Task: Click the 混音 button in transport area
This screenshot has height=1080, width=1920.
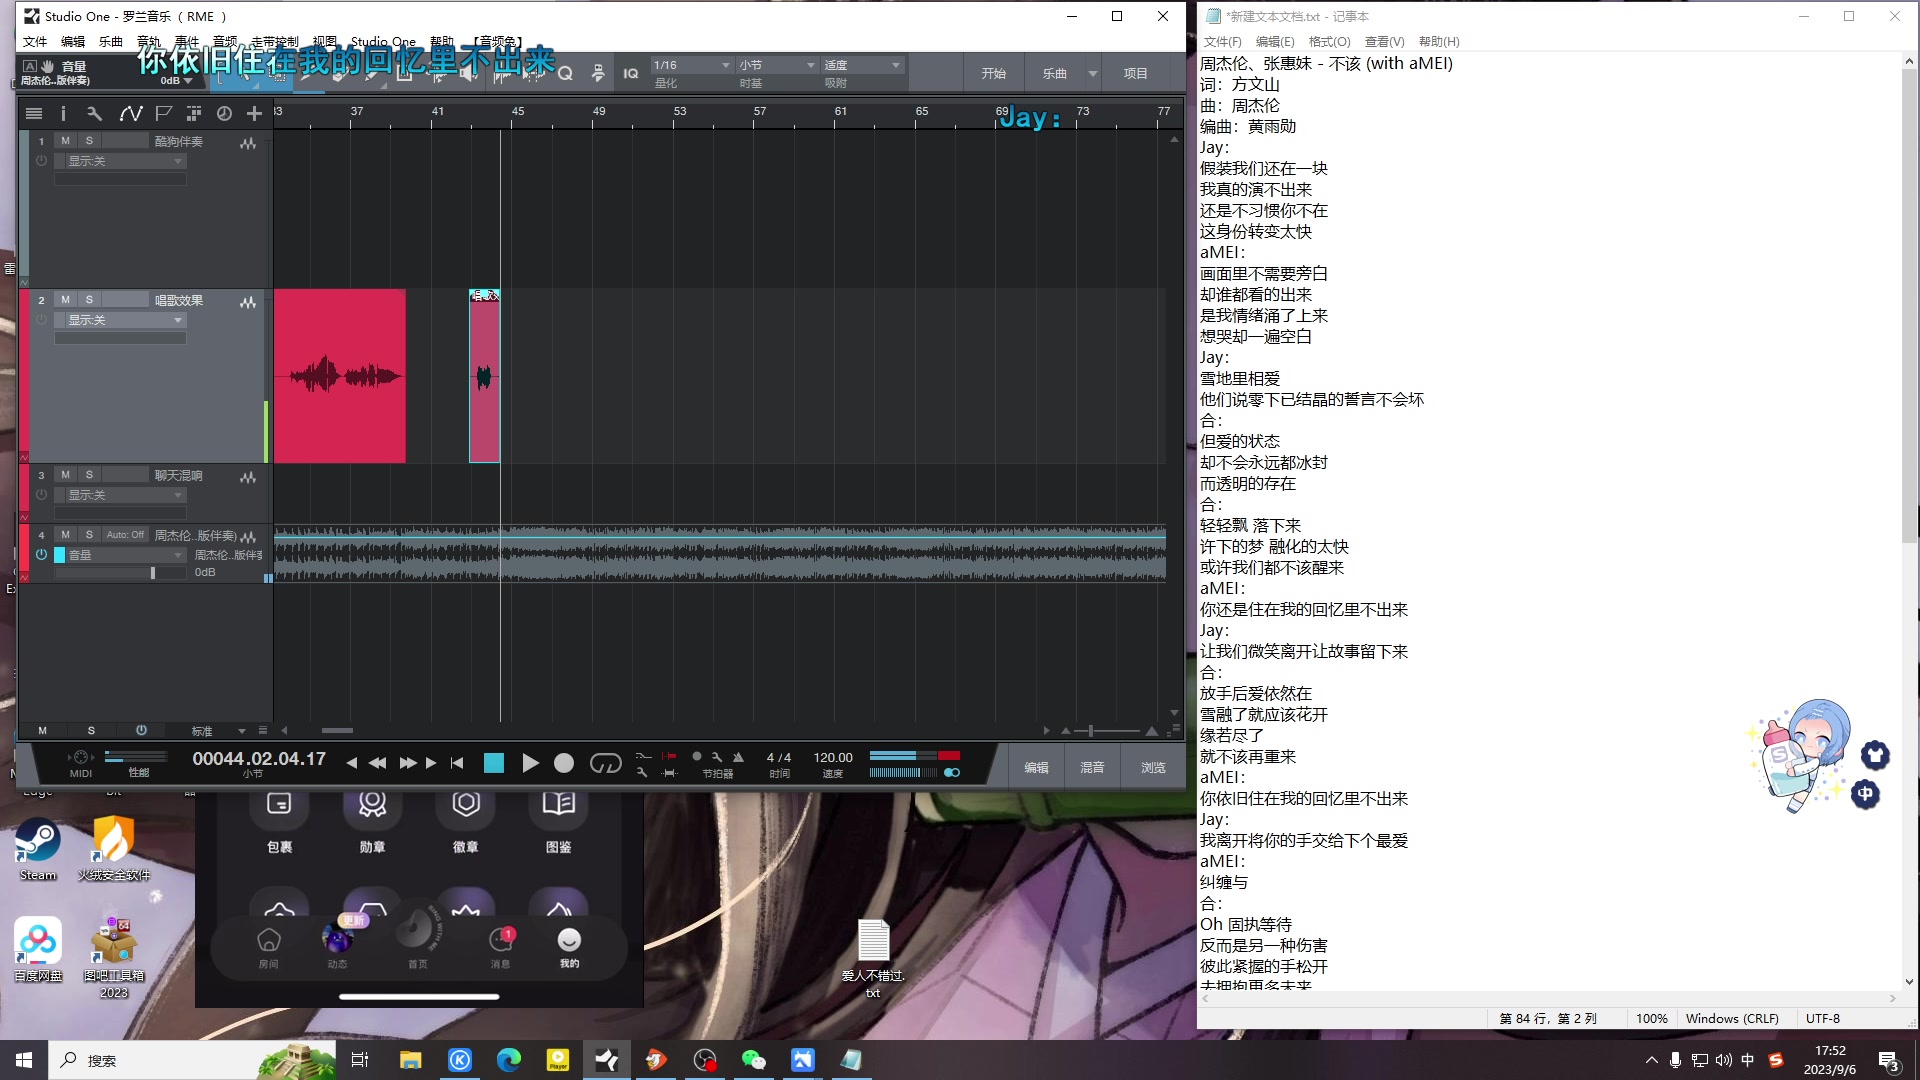Action: 1093,766
